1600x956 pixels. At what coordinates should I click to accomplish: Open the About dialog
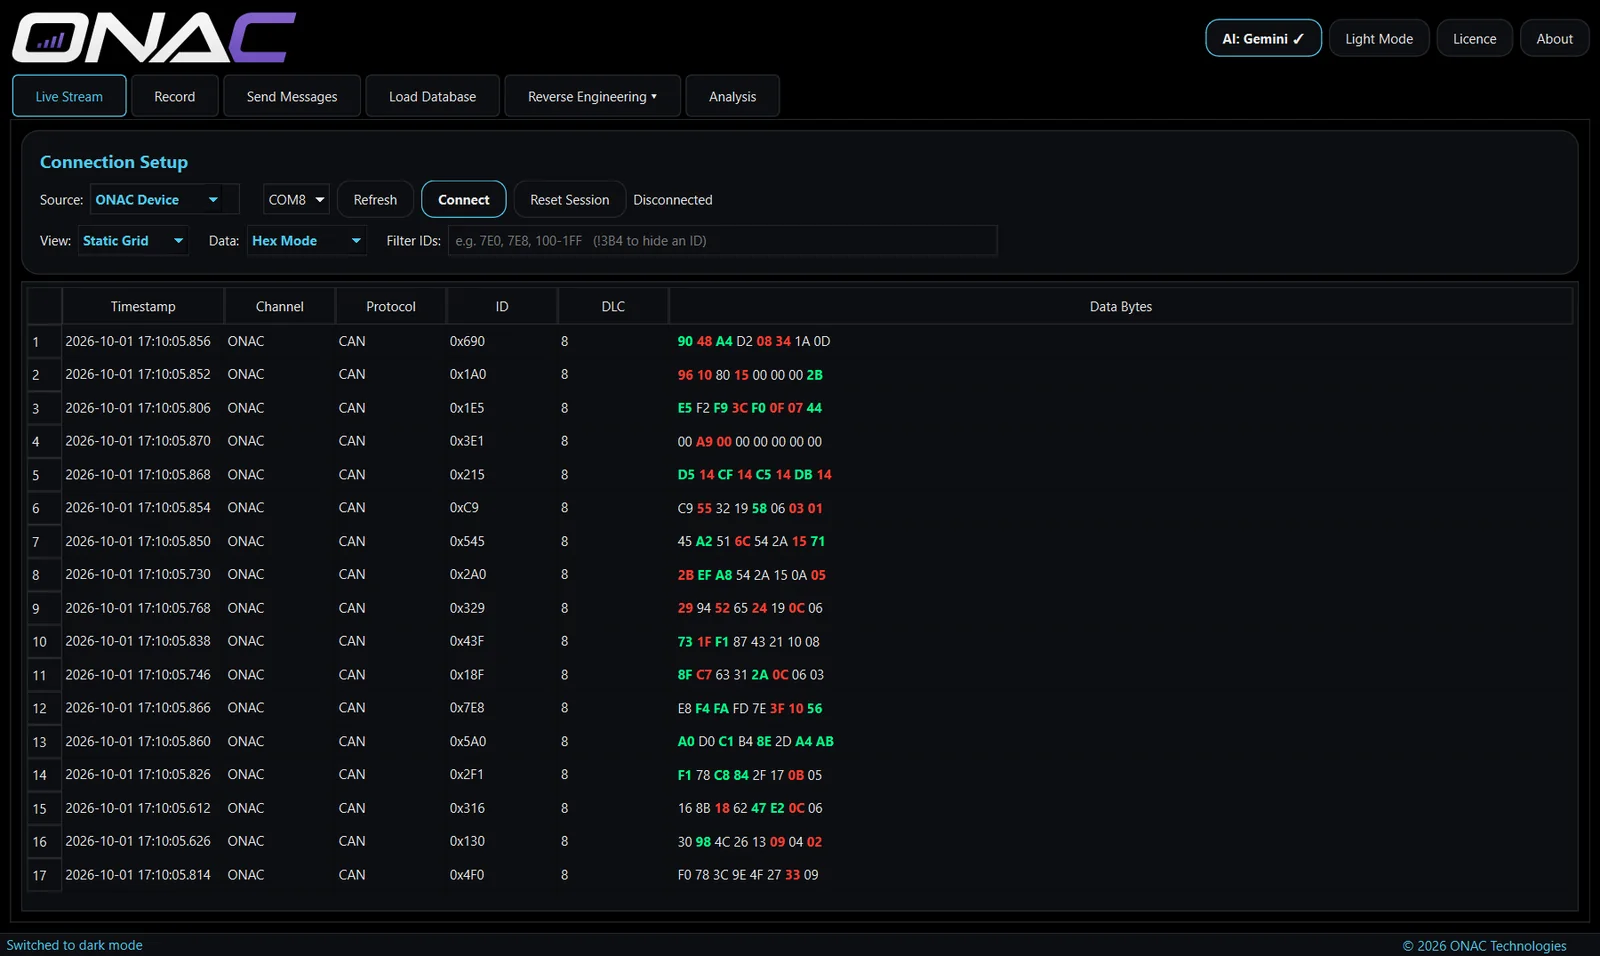click(x=1554, y=39)
